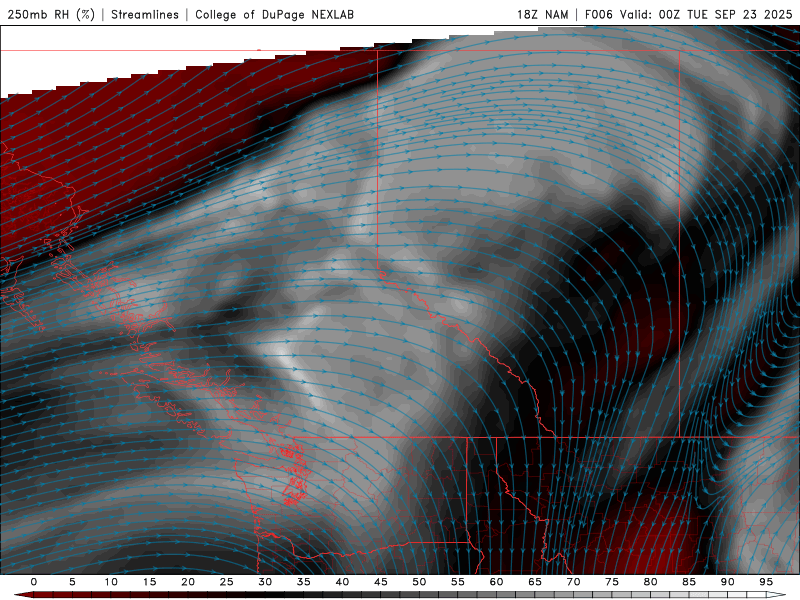
Task: Click the '15' colorbar label
Action: [149, 582]
